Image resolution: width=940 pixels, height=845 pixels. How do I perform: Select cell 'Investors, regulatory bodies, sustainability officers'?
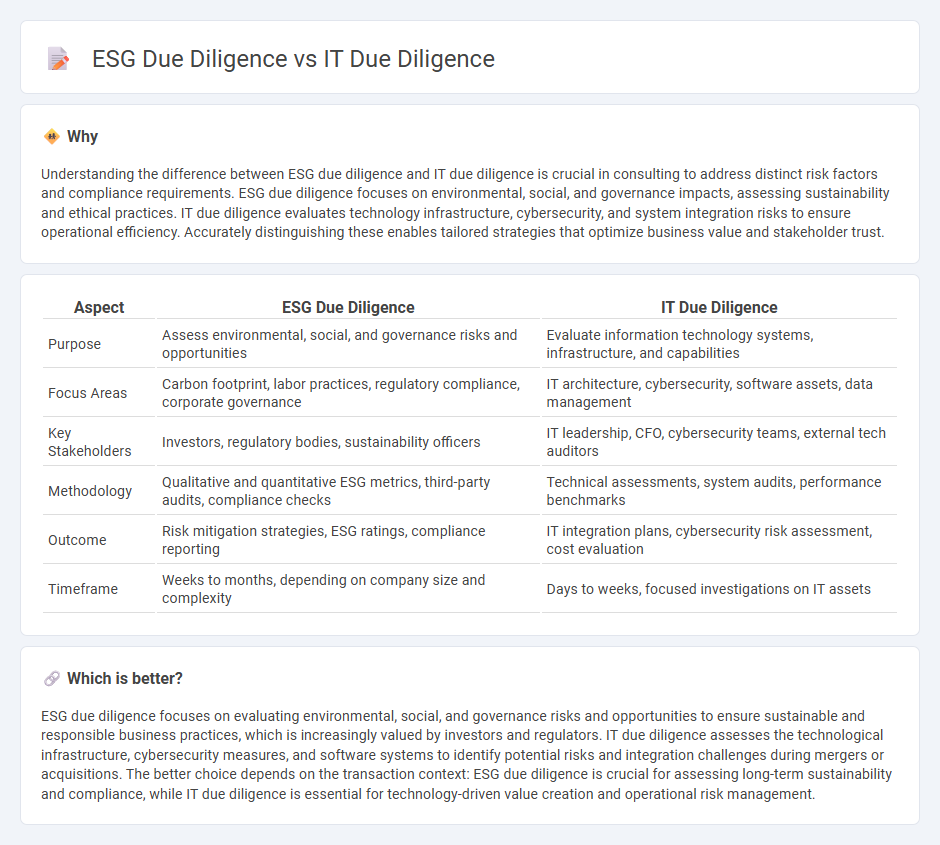coord(348,442)
